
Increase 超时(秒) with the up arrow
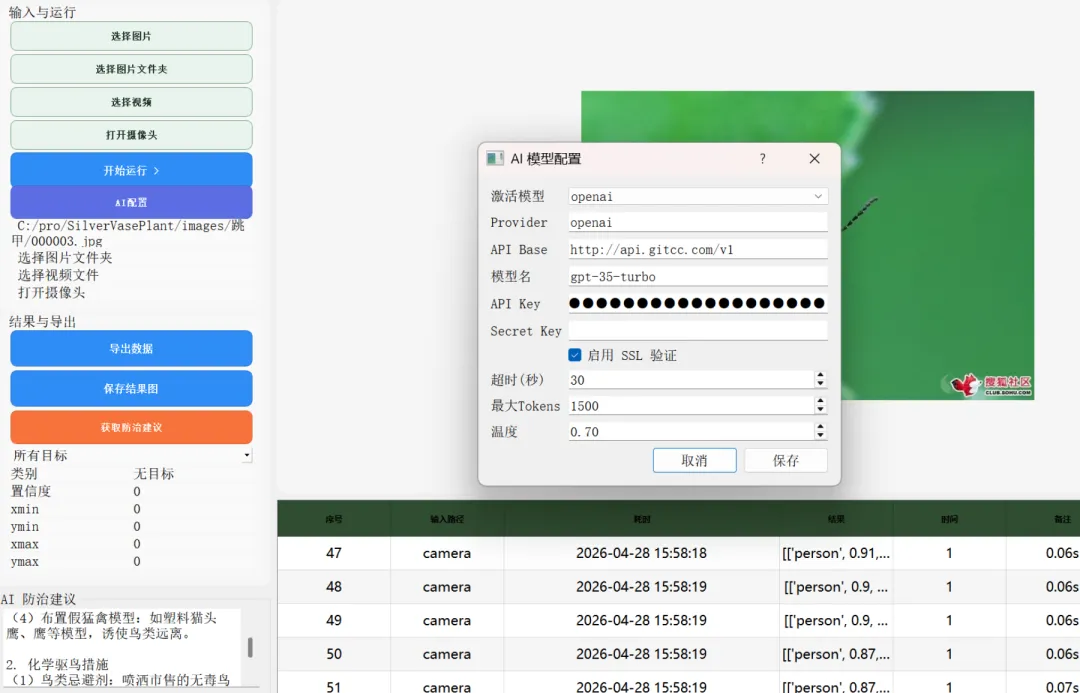(x=820, y=375)
